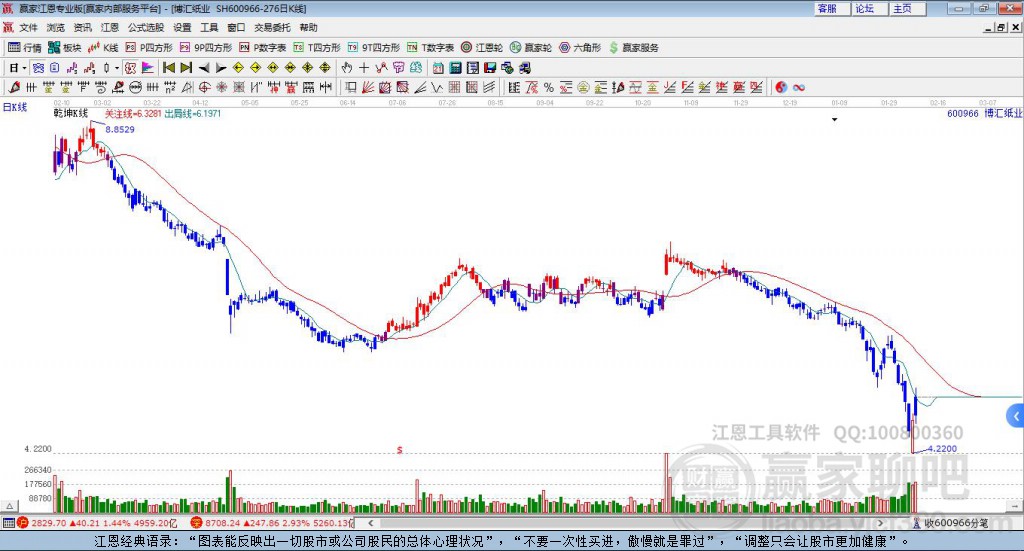Open the 文件 menu
The image size is (1024, 551).
(29, 27)
